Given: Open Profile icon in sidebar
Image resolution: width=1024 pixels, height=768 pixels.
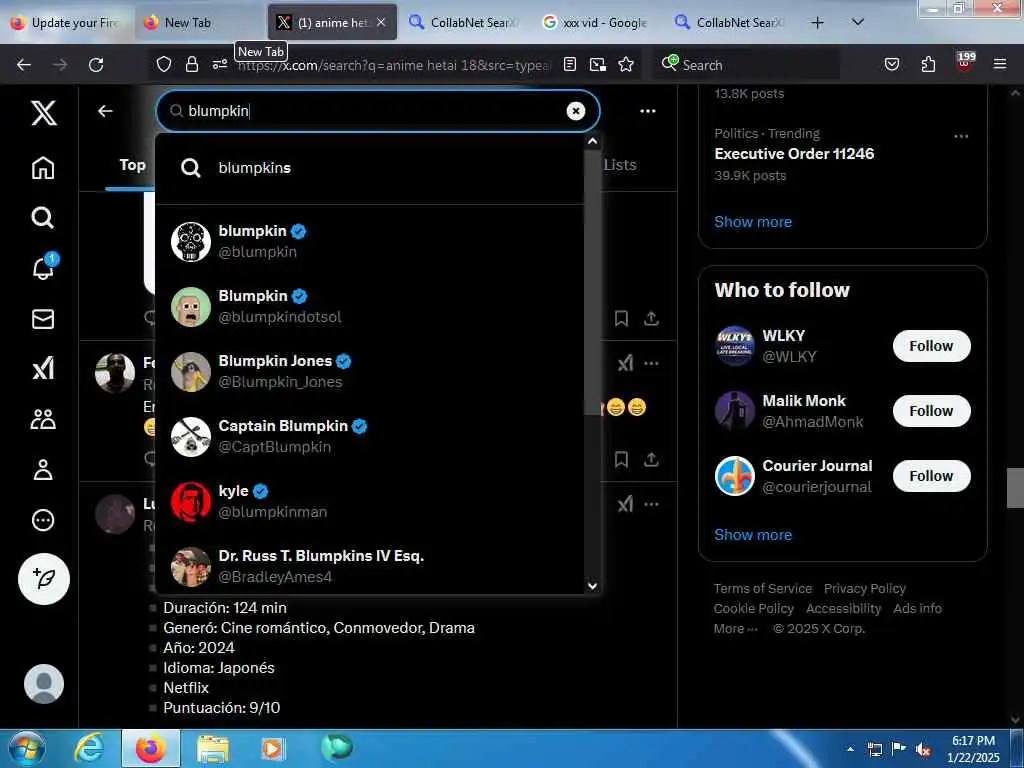Looking at the screenshot, I should [43, 470].
